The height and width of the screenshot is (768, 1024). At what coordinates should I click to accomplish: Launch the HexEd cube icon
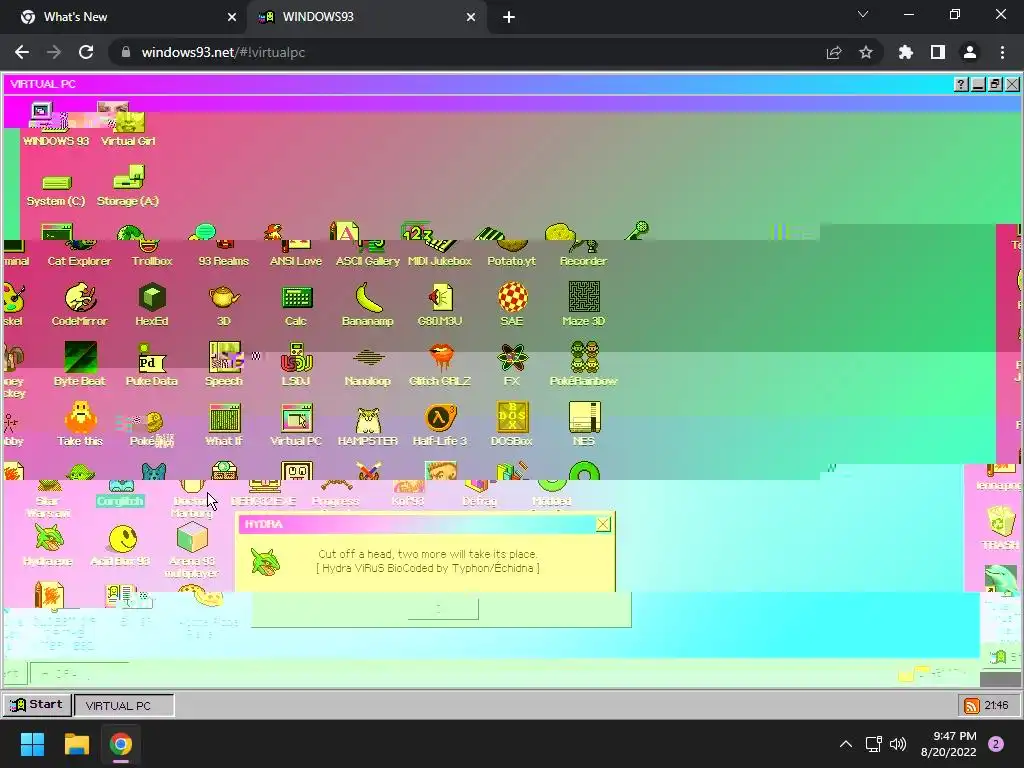coord(152,304)
